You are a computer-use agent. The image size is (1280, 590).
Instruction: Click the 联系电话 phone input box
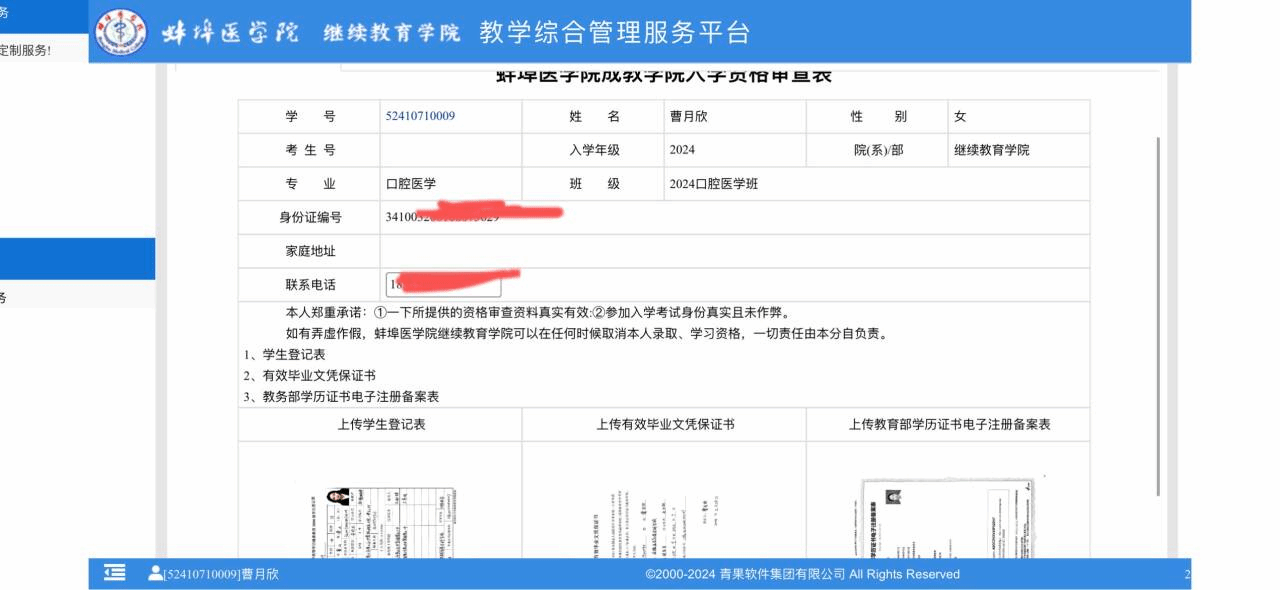click(443, 285)
